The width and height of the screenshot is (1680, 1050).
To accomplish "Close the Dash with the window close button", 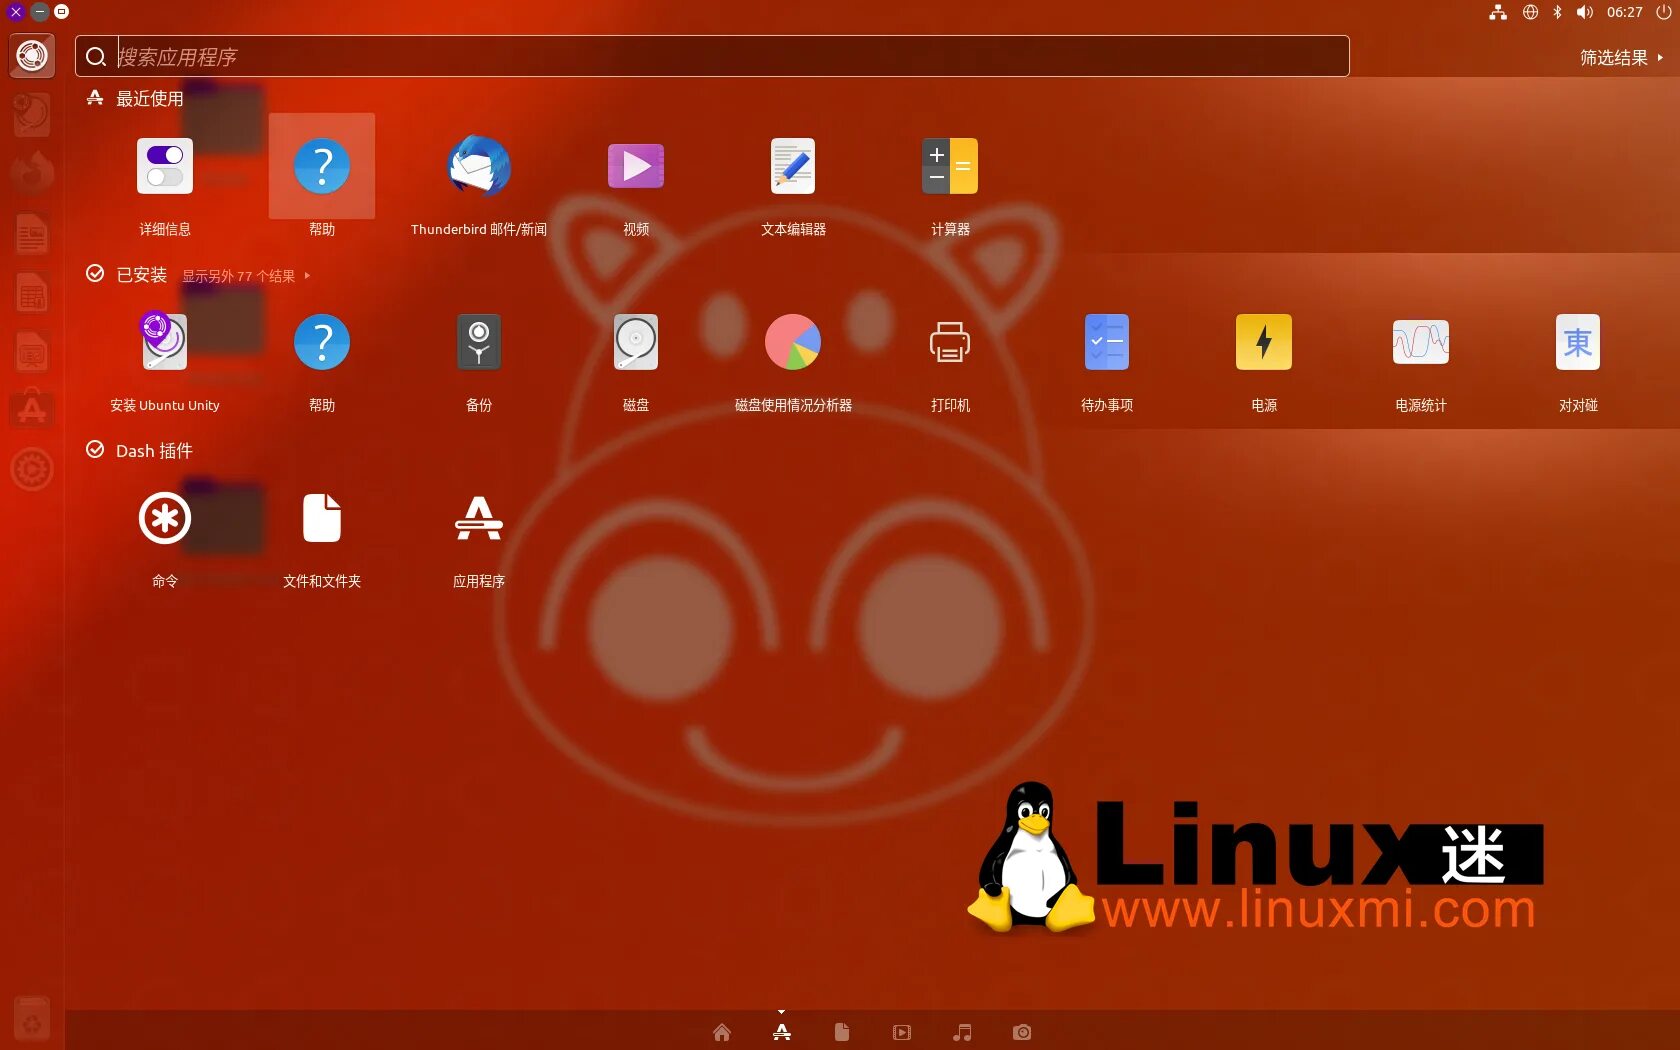I will tap(15, 12).
